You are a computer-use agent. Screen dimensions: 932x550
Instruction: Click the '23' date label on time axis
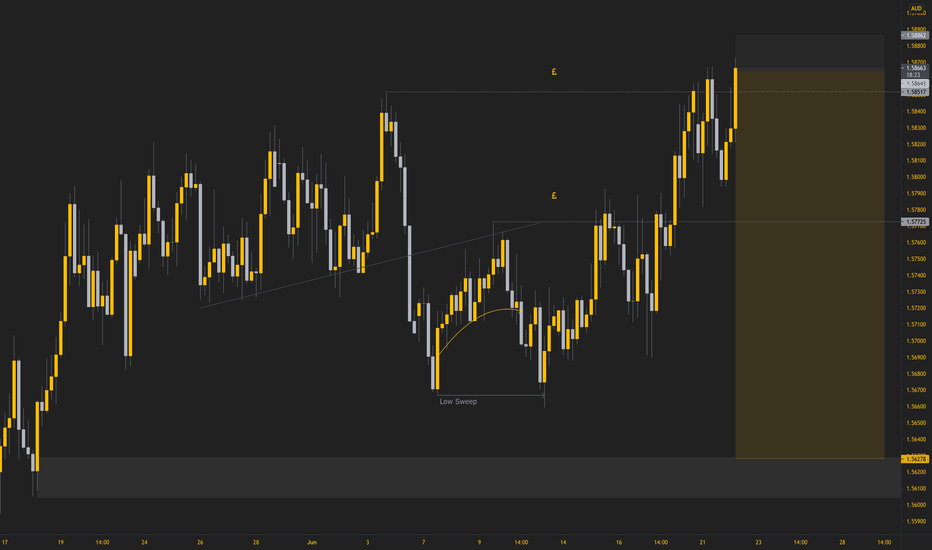(x=758, y=542)
